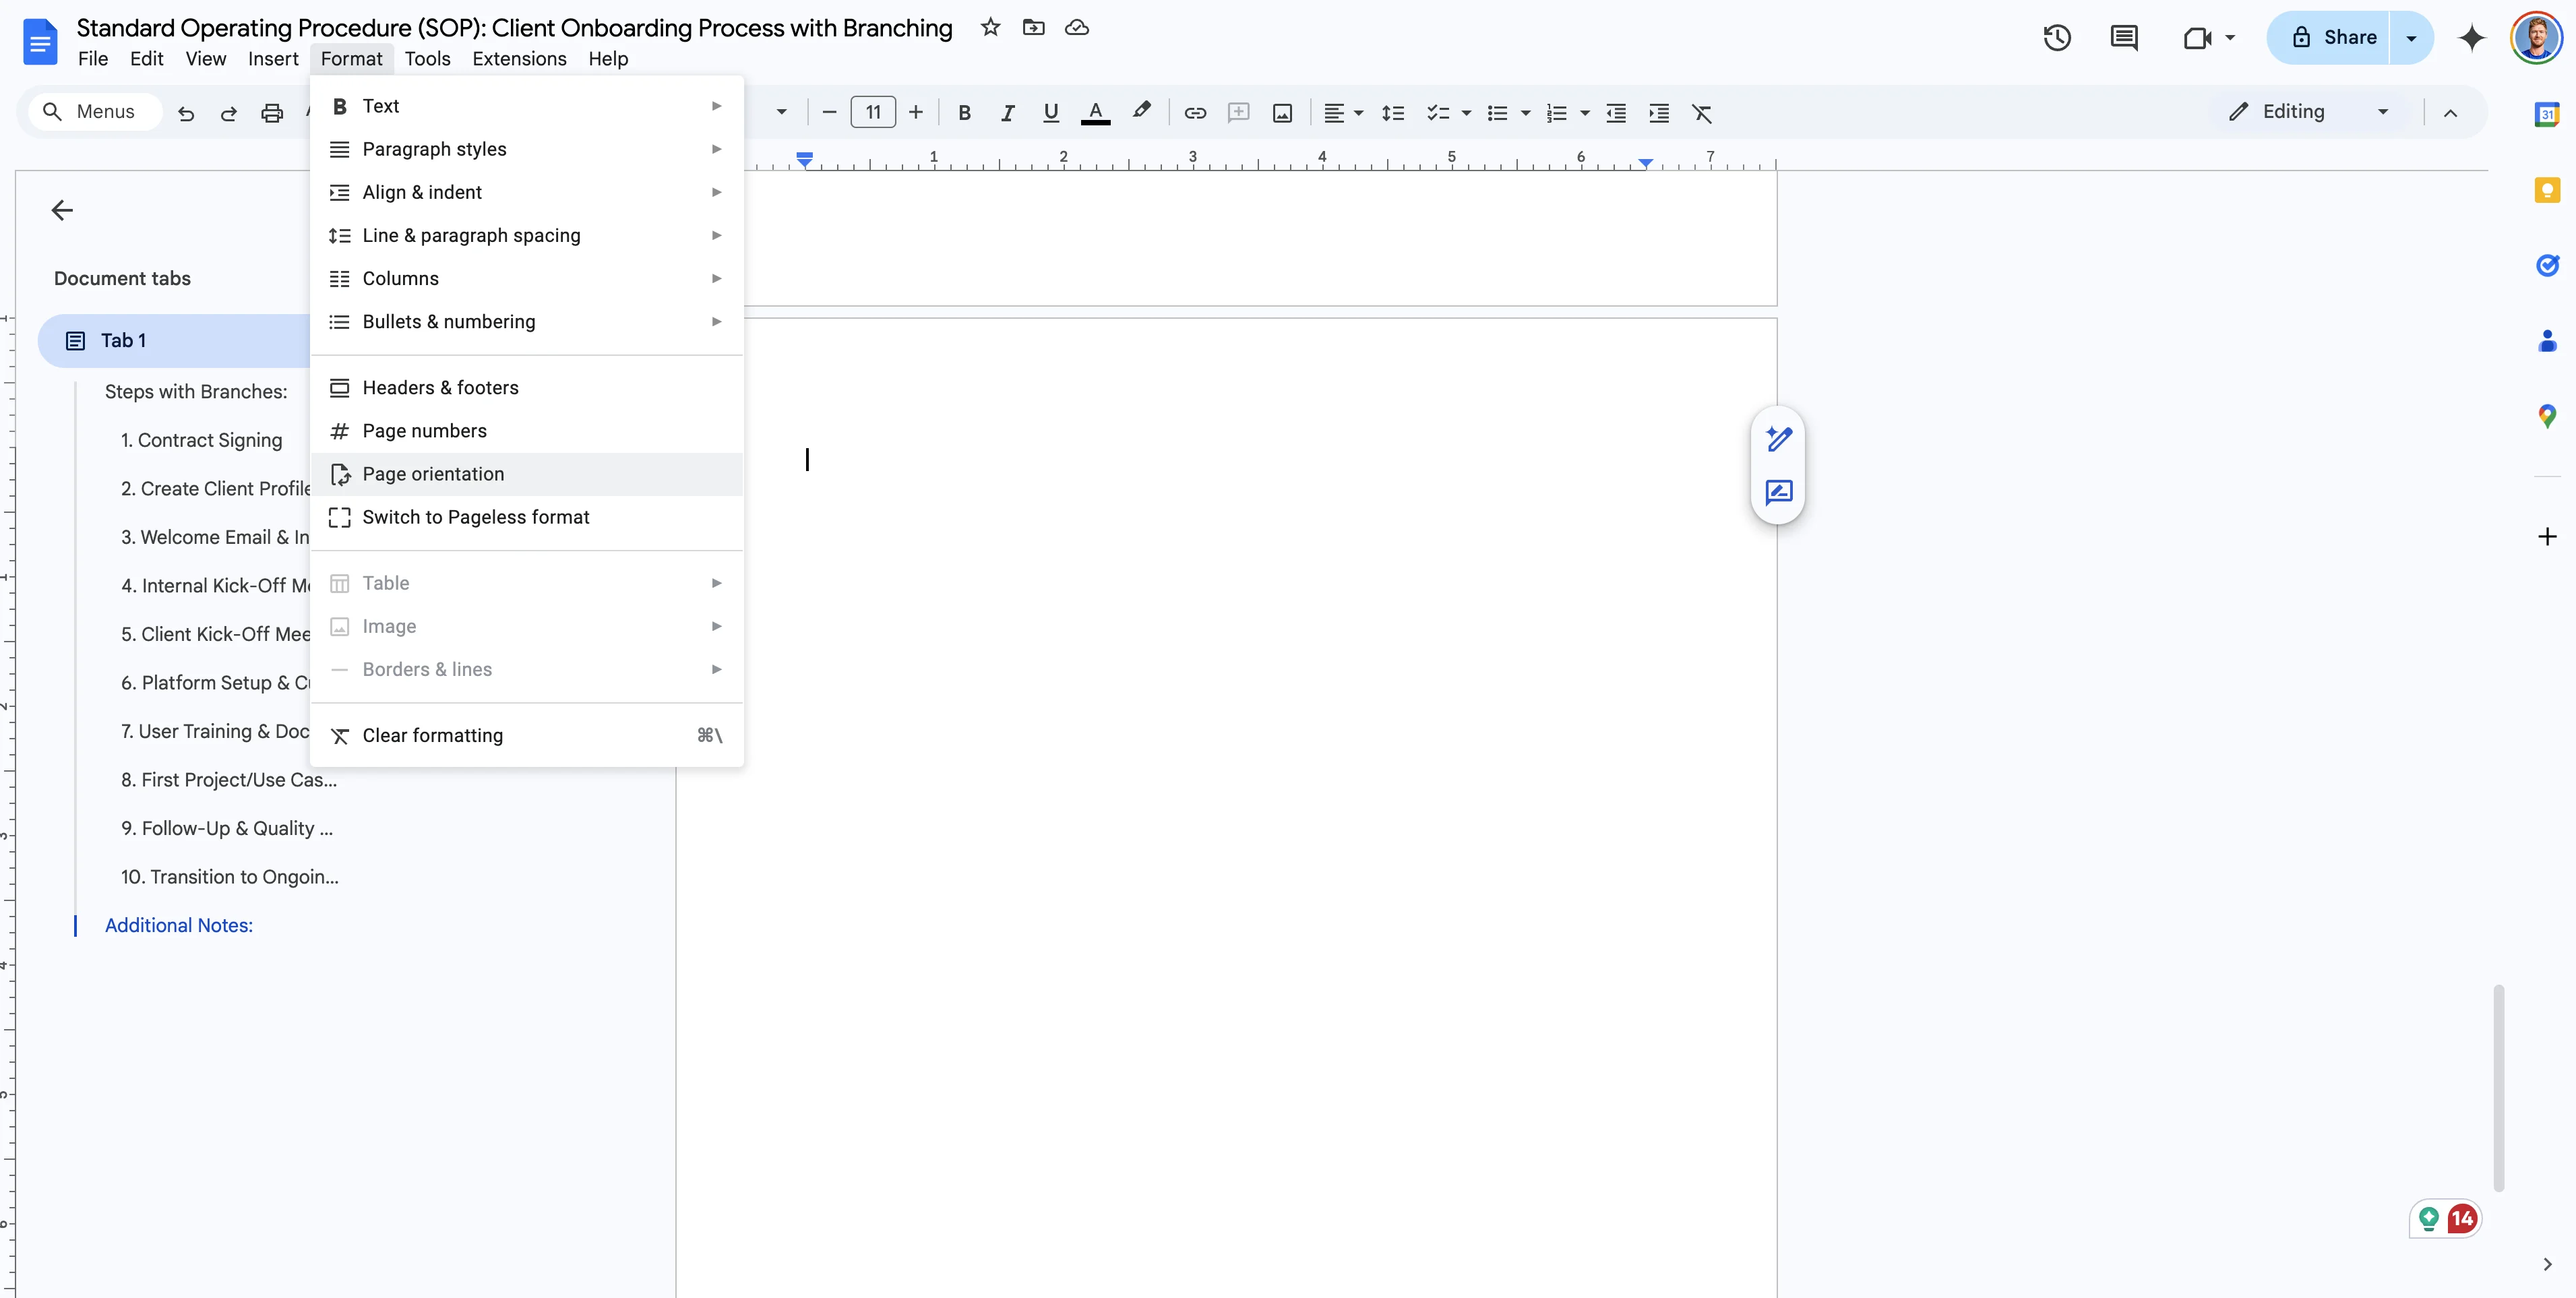
Task: Jump to Additional Notes outline heading
Action: pos(179,925)
